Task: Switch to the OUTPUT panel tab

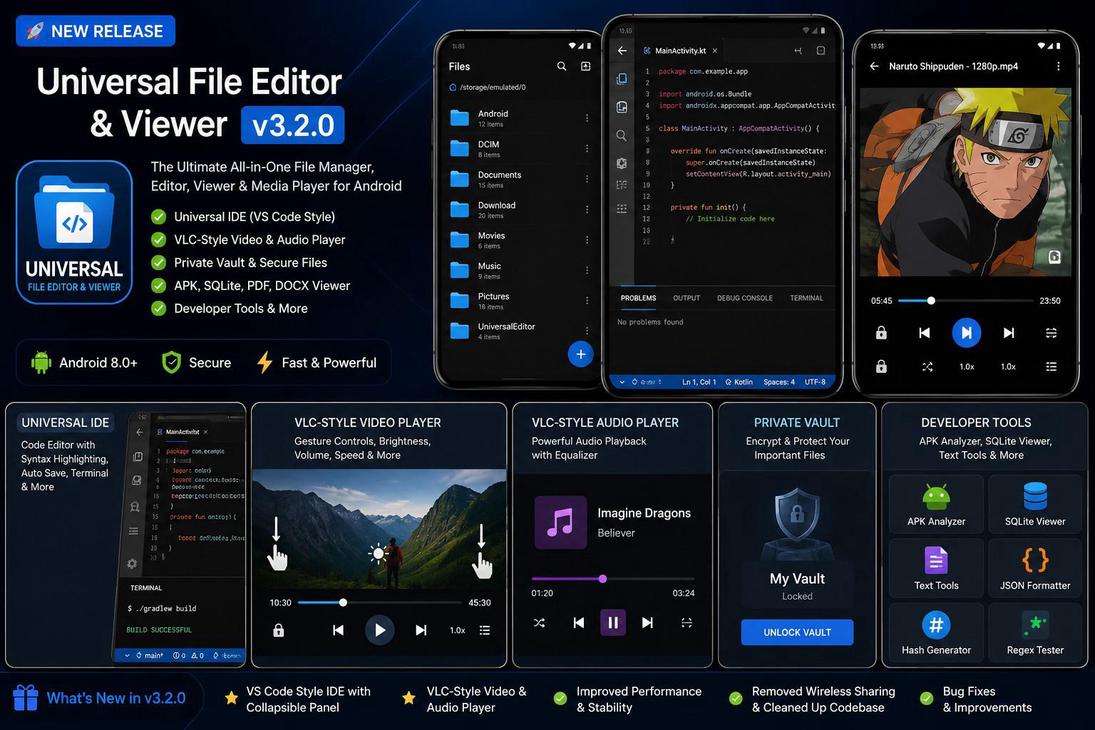Action: pos(686,298)
